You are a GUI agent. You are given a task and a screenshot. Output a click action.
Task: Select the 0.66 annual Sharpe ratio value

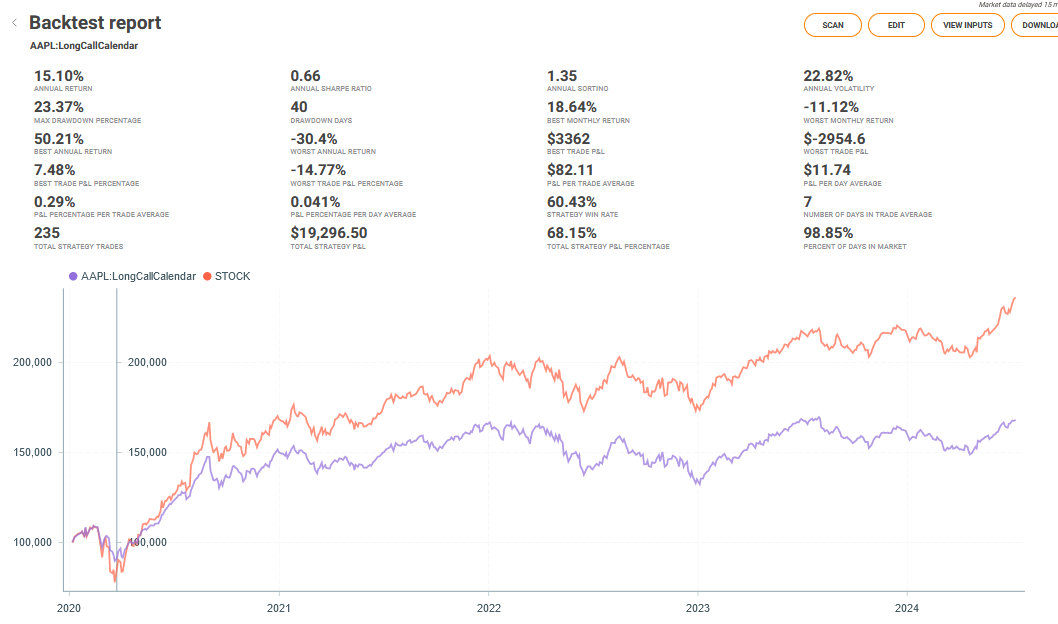coord(305,76)
